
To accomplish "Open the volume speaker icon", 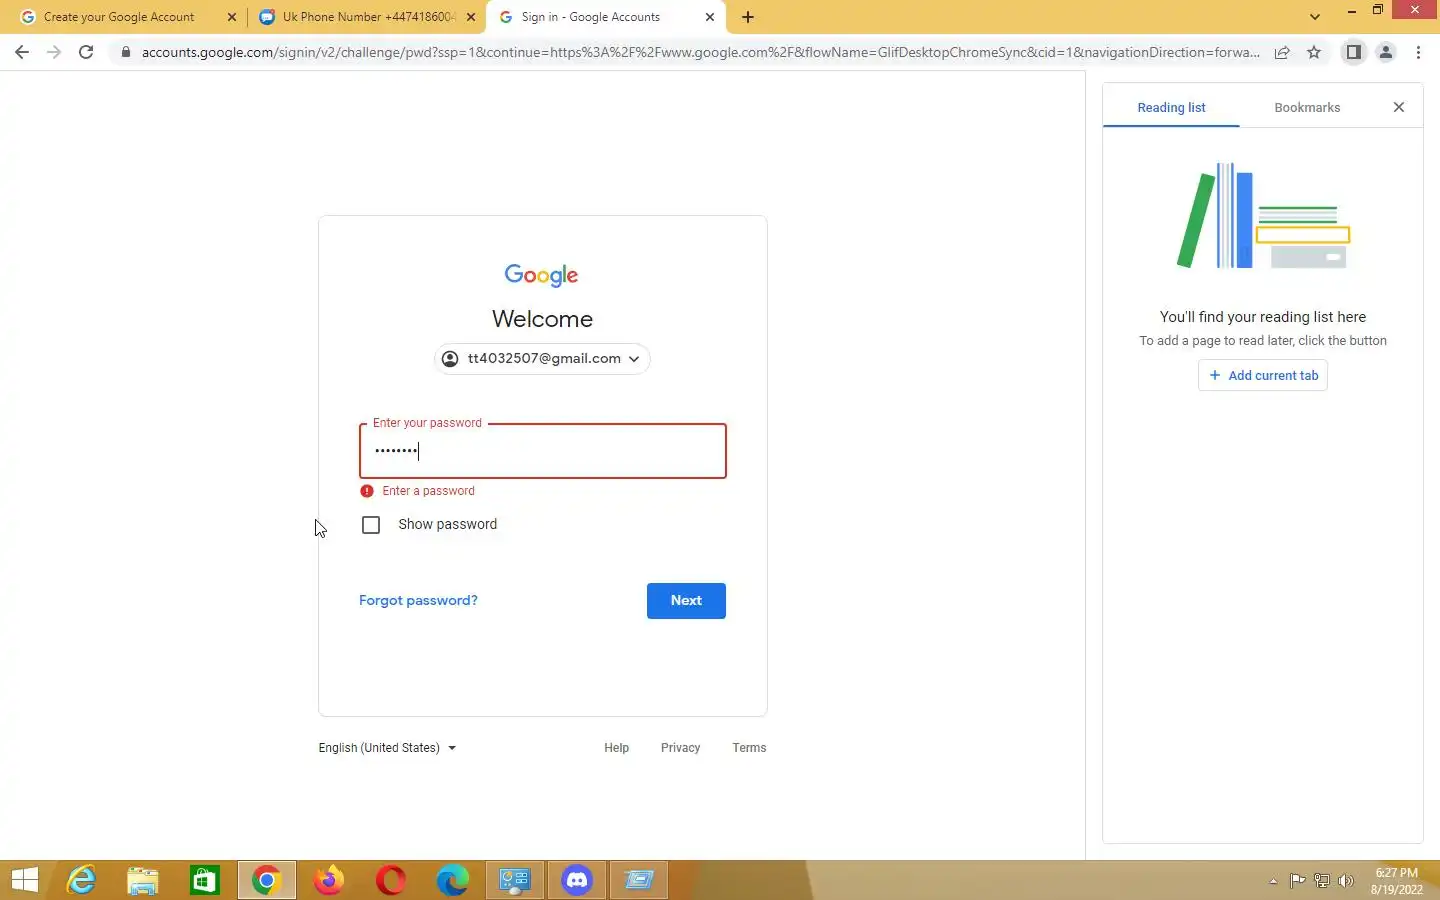I will point(1346,881).
